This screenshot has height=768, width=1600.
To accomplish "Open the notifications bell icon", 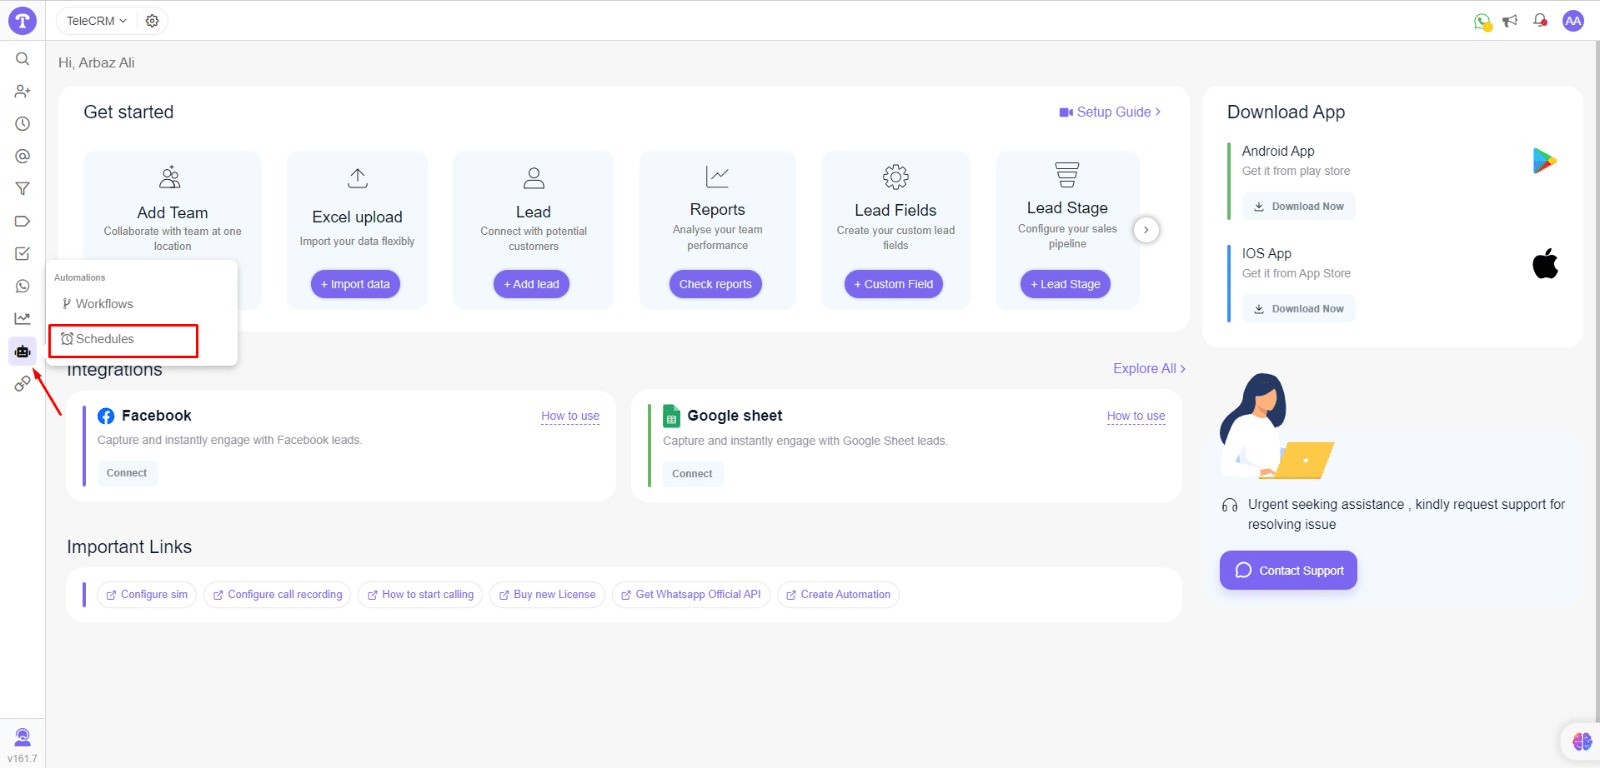I will 1540,20.
